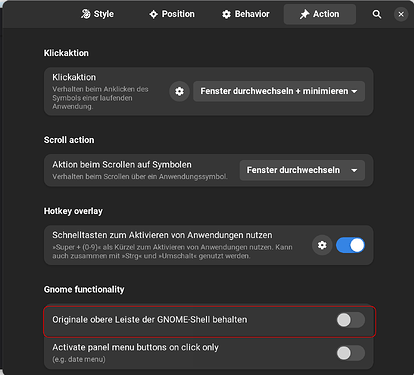Click the Style tab paint icon
Screen dimensions: 414x375
tap(86, 14)
